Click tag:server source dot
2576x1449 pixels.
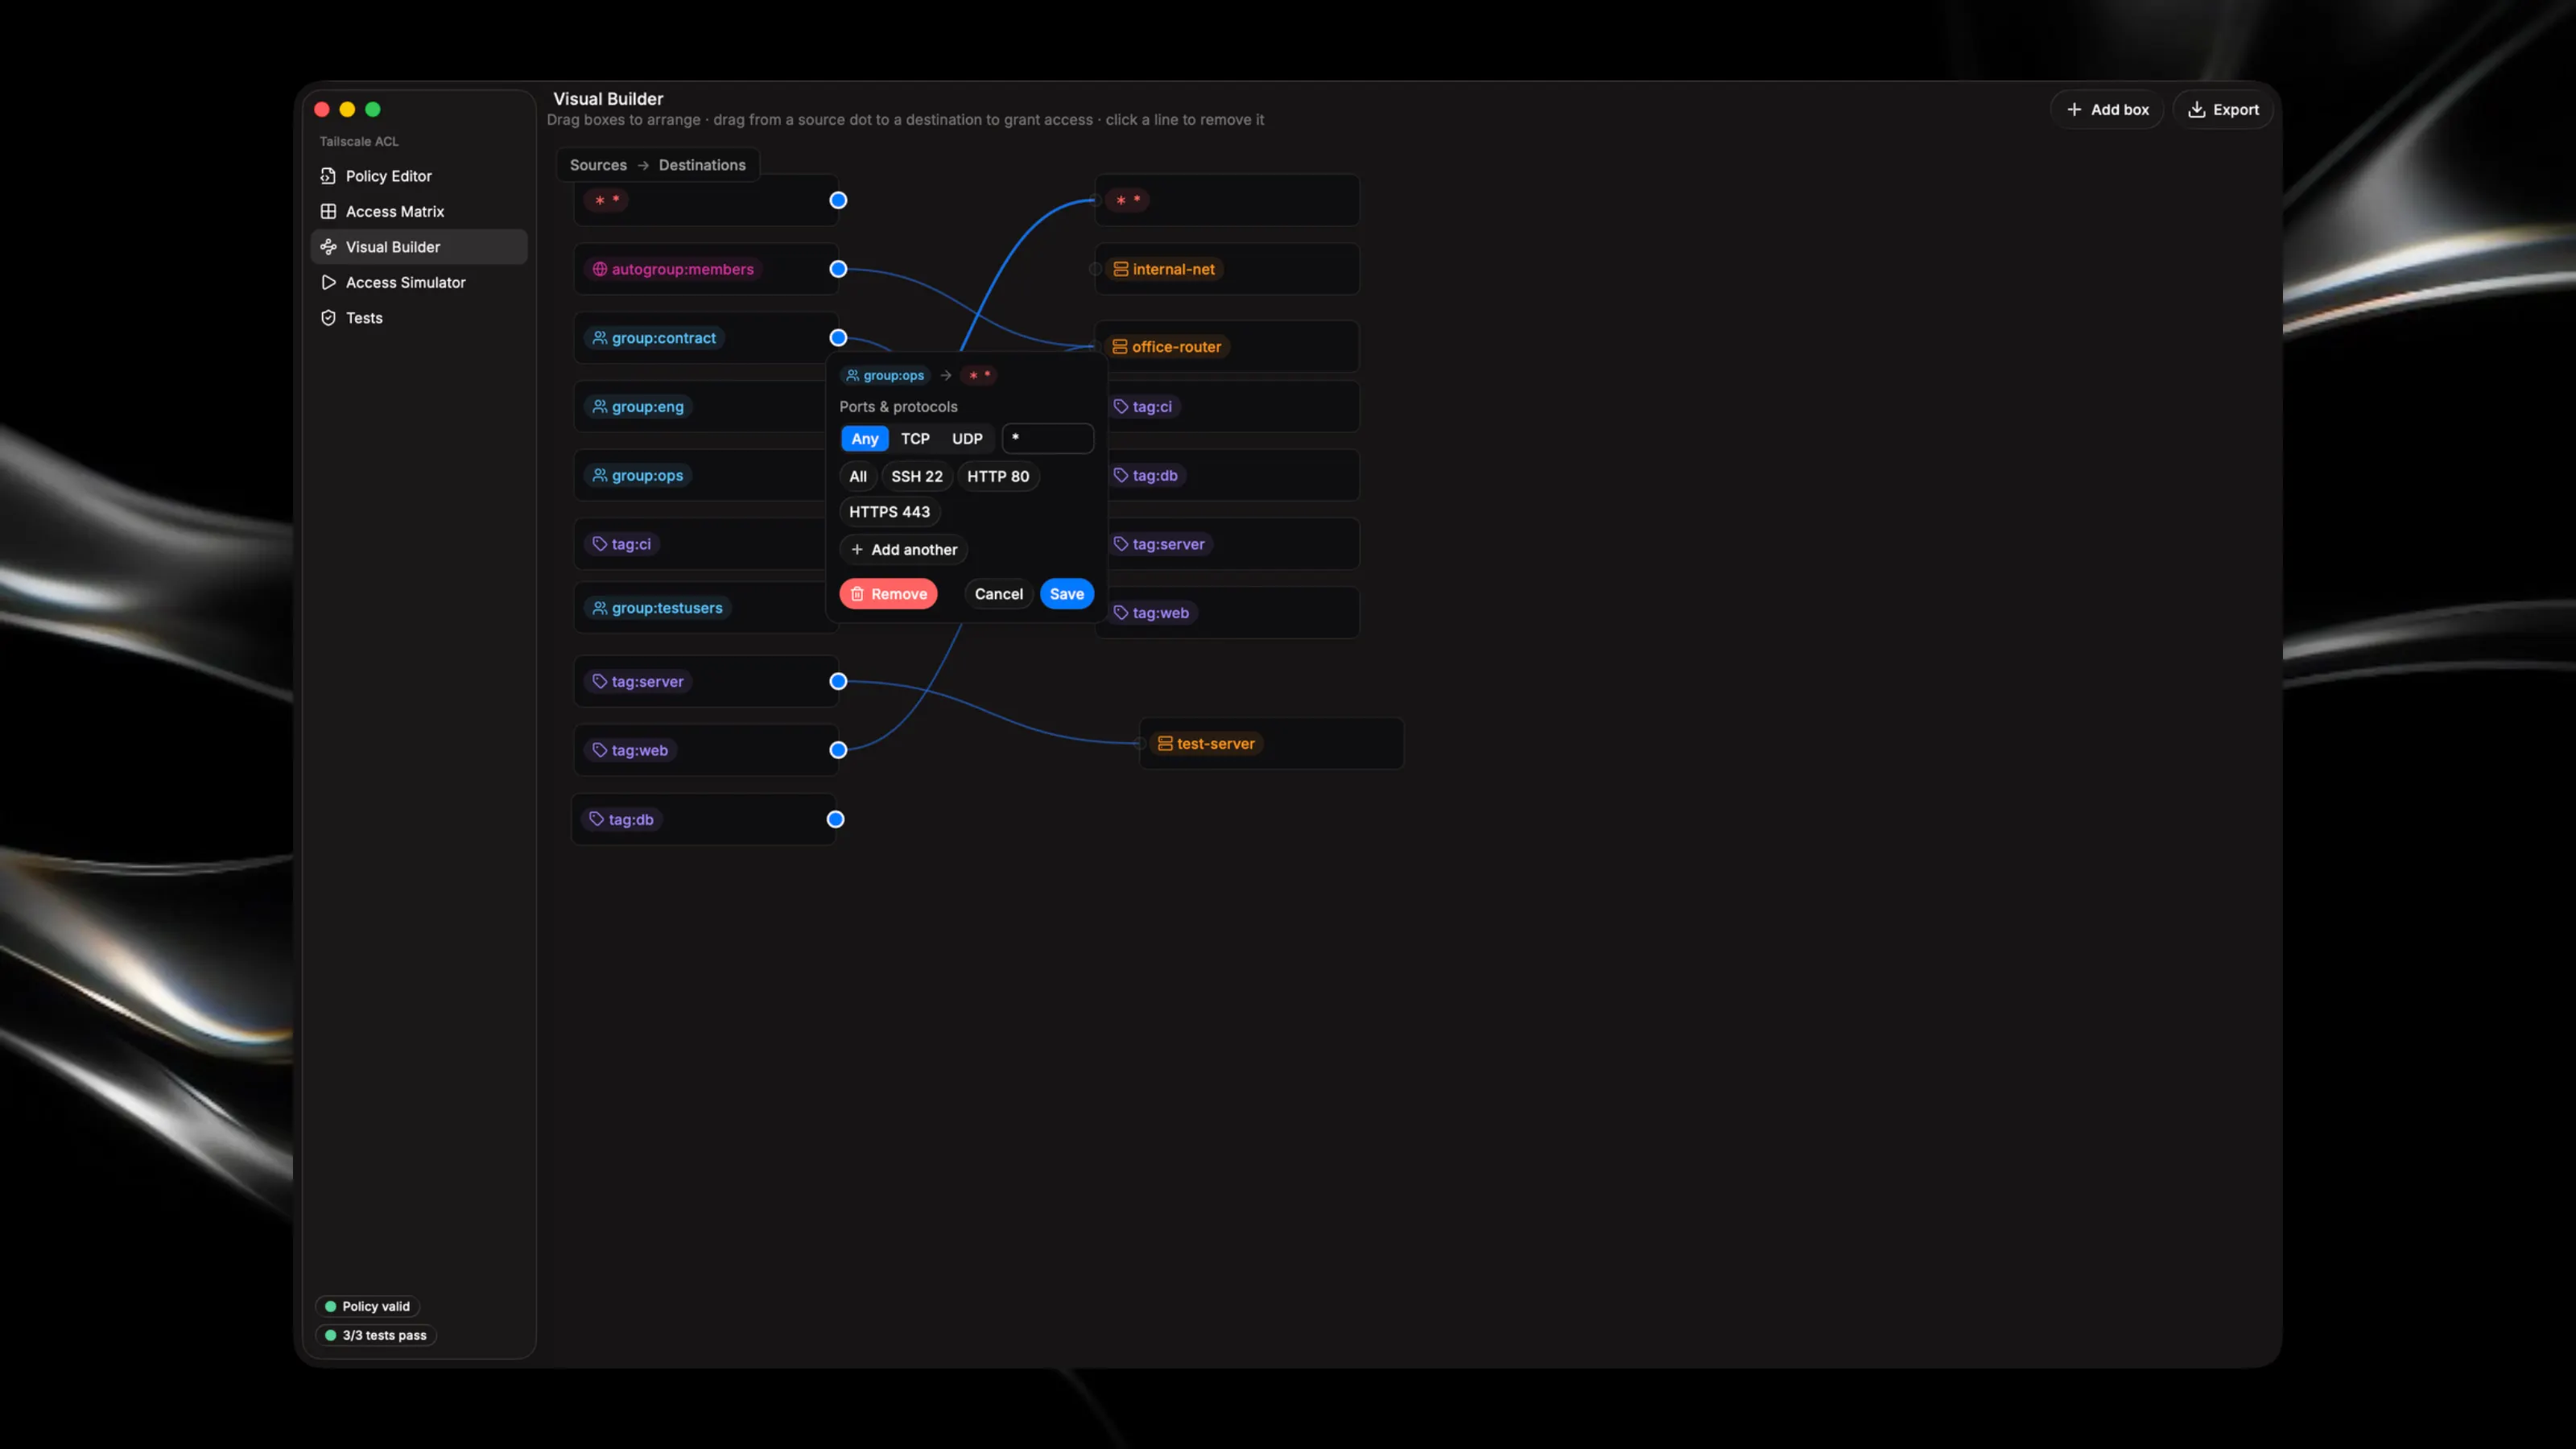coord(838,682)
